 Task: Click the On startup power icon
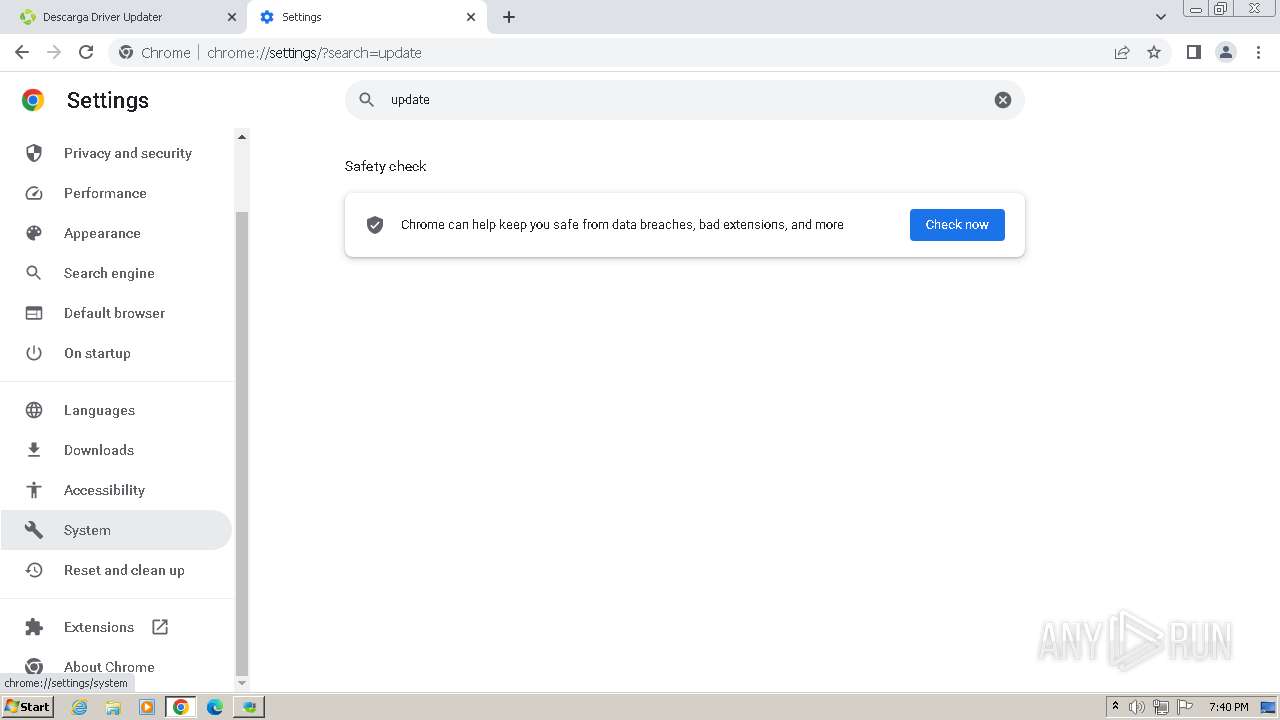pos(34,353)
